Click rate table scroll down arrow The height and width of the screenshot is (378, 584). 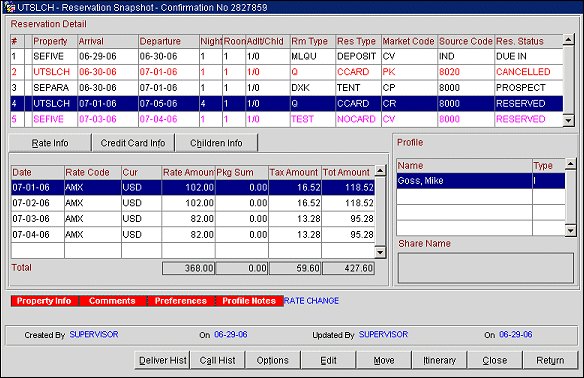click(380, 252)
